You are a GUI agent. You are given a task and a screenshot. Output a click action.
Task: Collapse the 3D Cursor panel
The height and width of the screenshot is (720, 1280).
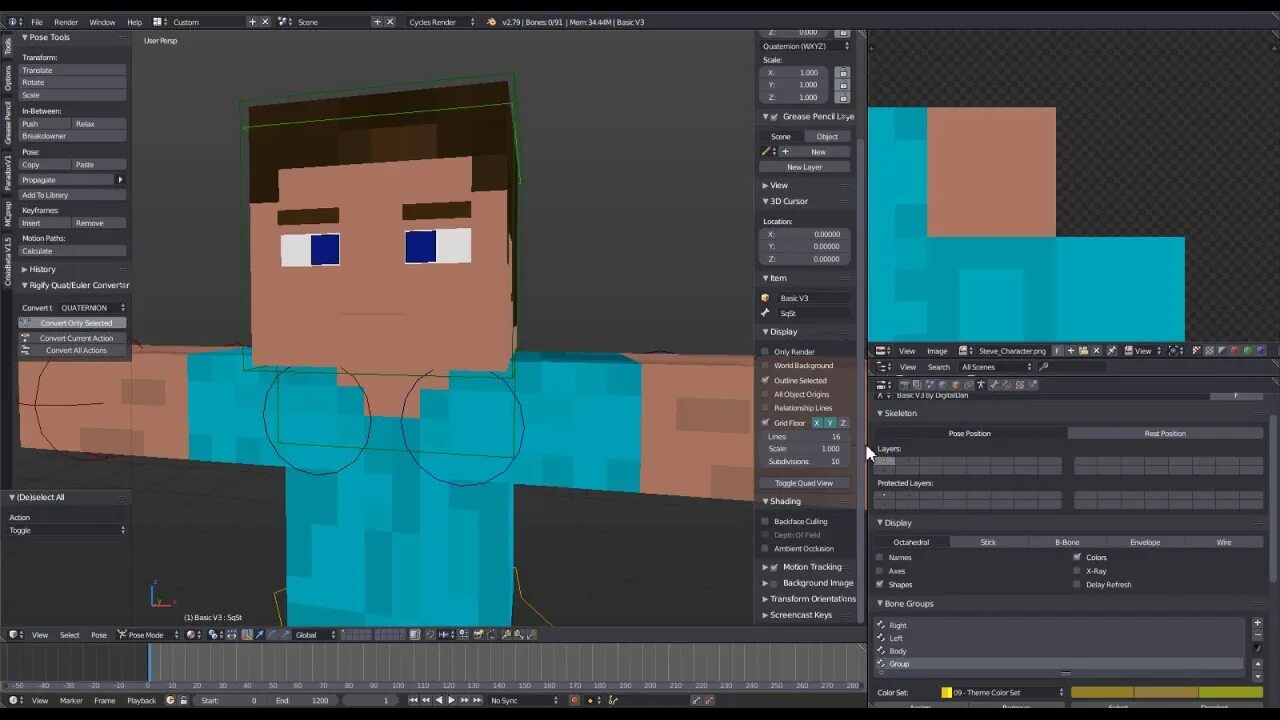(x=765, y=201)
